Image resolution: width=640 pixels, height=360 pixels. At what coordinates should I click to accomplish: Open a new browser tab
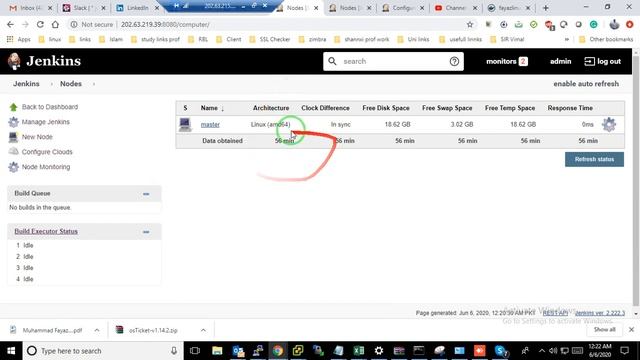[x=546, y=8]
